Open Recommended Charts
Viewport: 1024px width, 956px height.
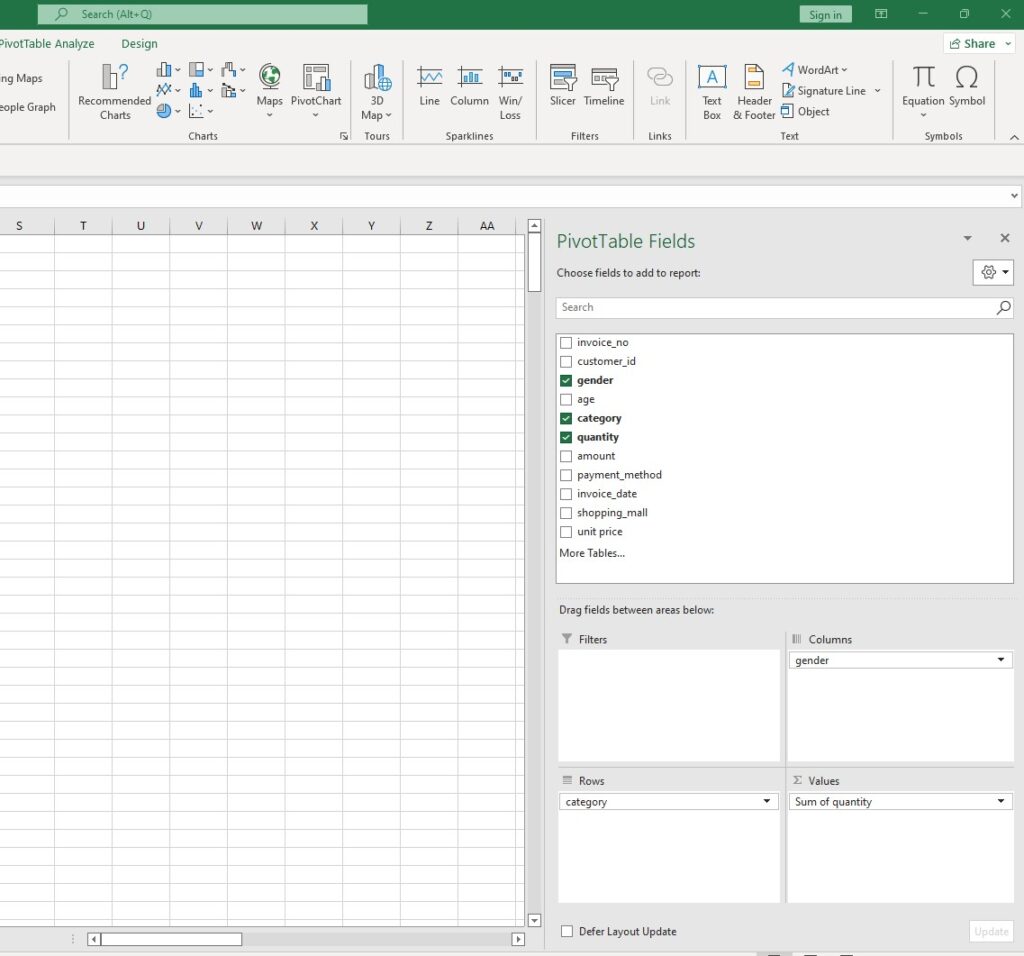[113, 90]
